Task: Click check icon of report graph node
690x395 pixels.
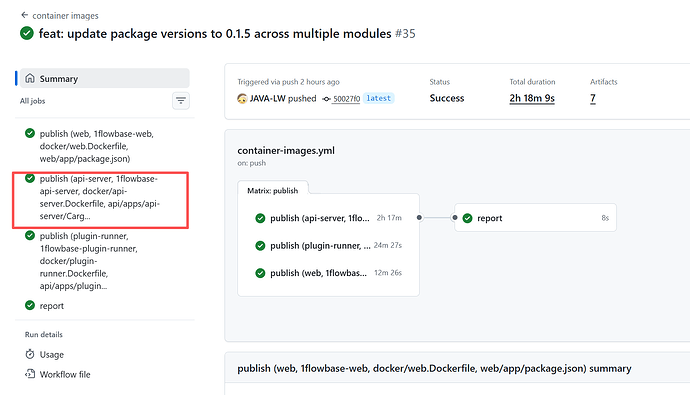Action: tap(468, 218)
